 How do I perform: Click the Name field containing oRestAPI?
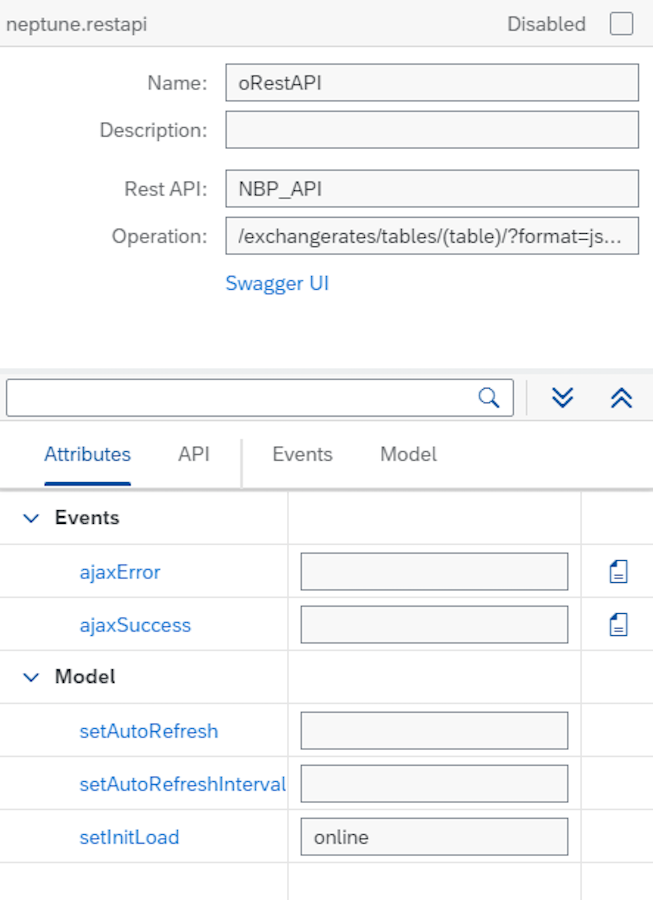click(x=432, y=83)
